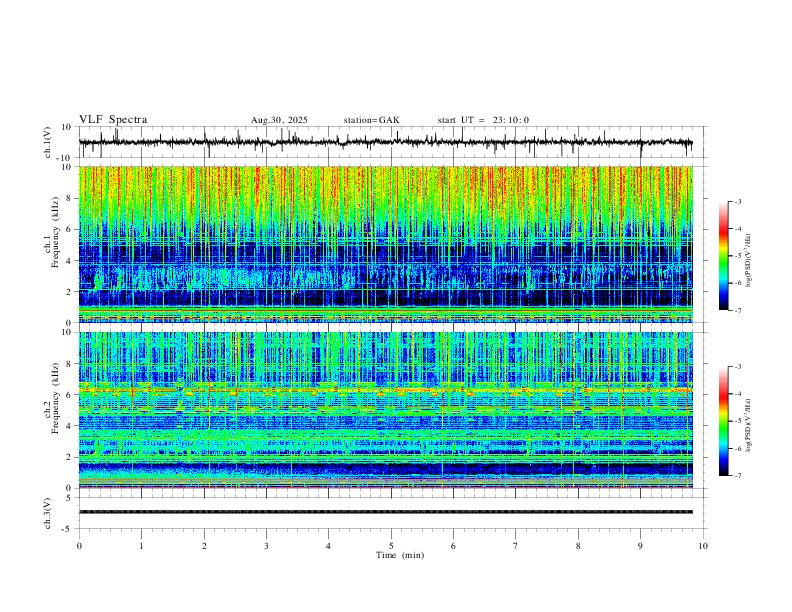This screenshot has width=792, height=612.
Task: Click tick "4" on the Time axis
Action: click(x=329, y=546)
